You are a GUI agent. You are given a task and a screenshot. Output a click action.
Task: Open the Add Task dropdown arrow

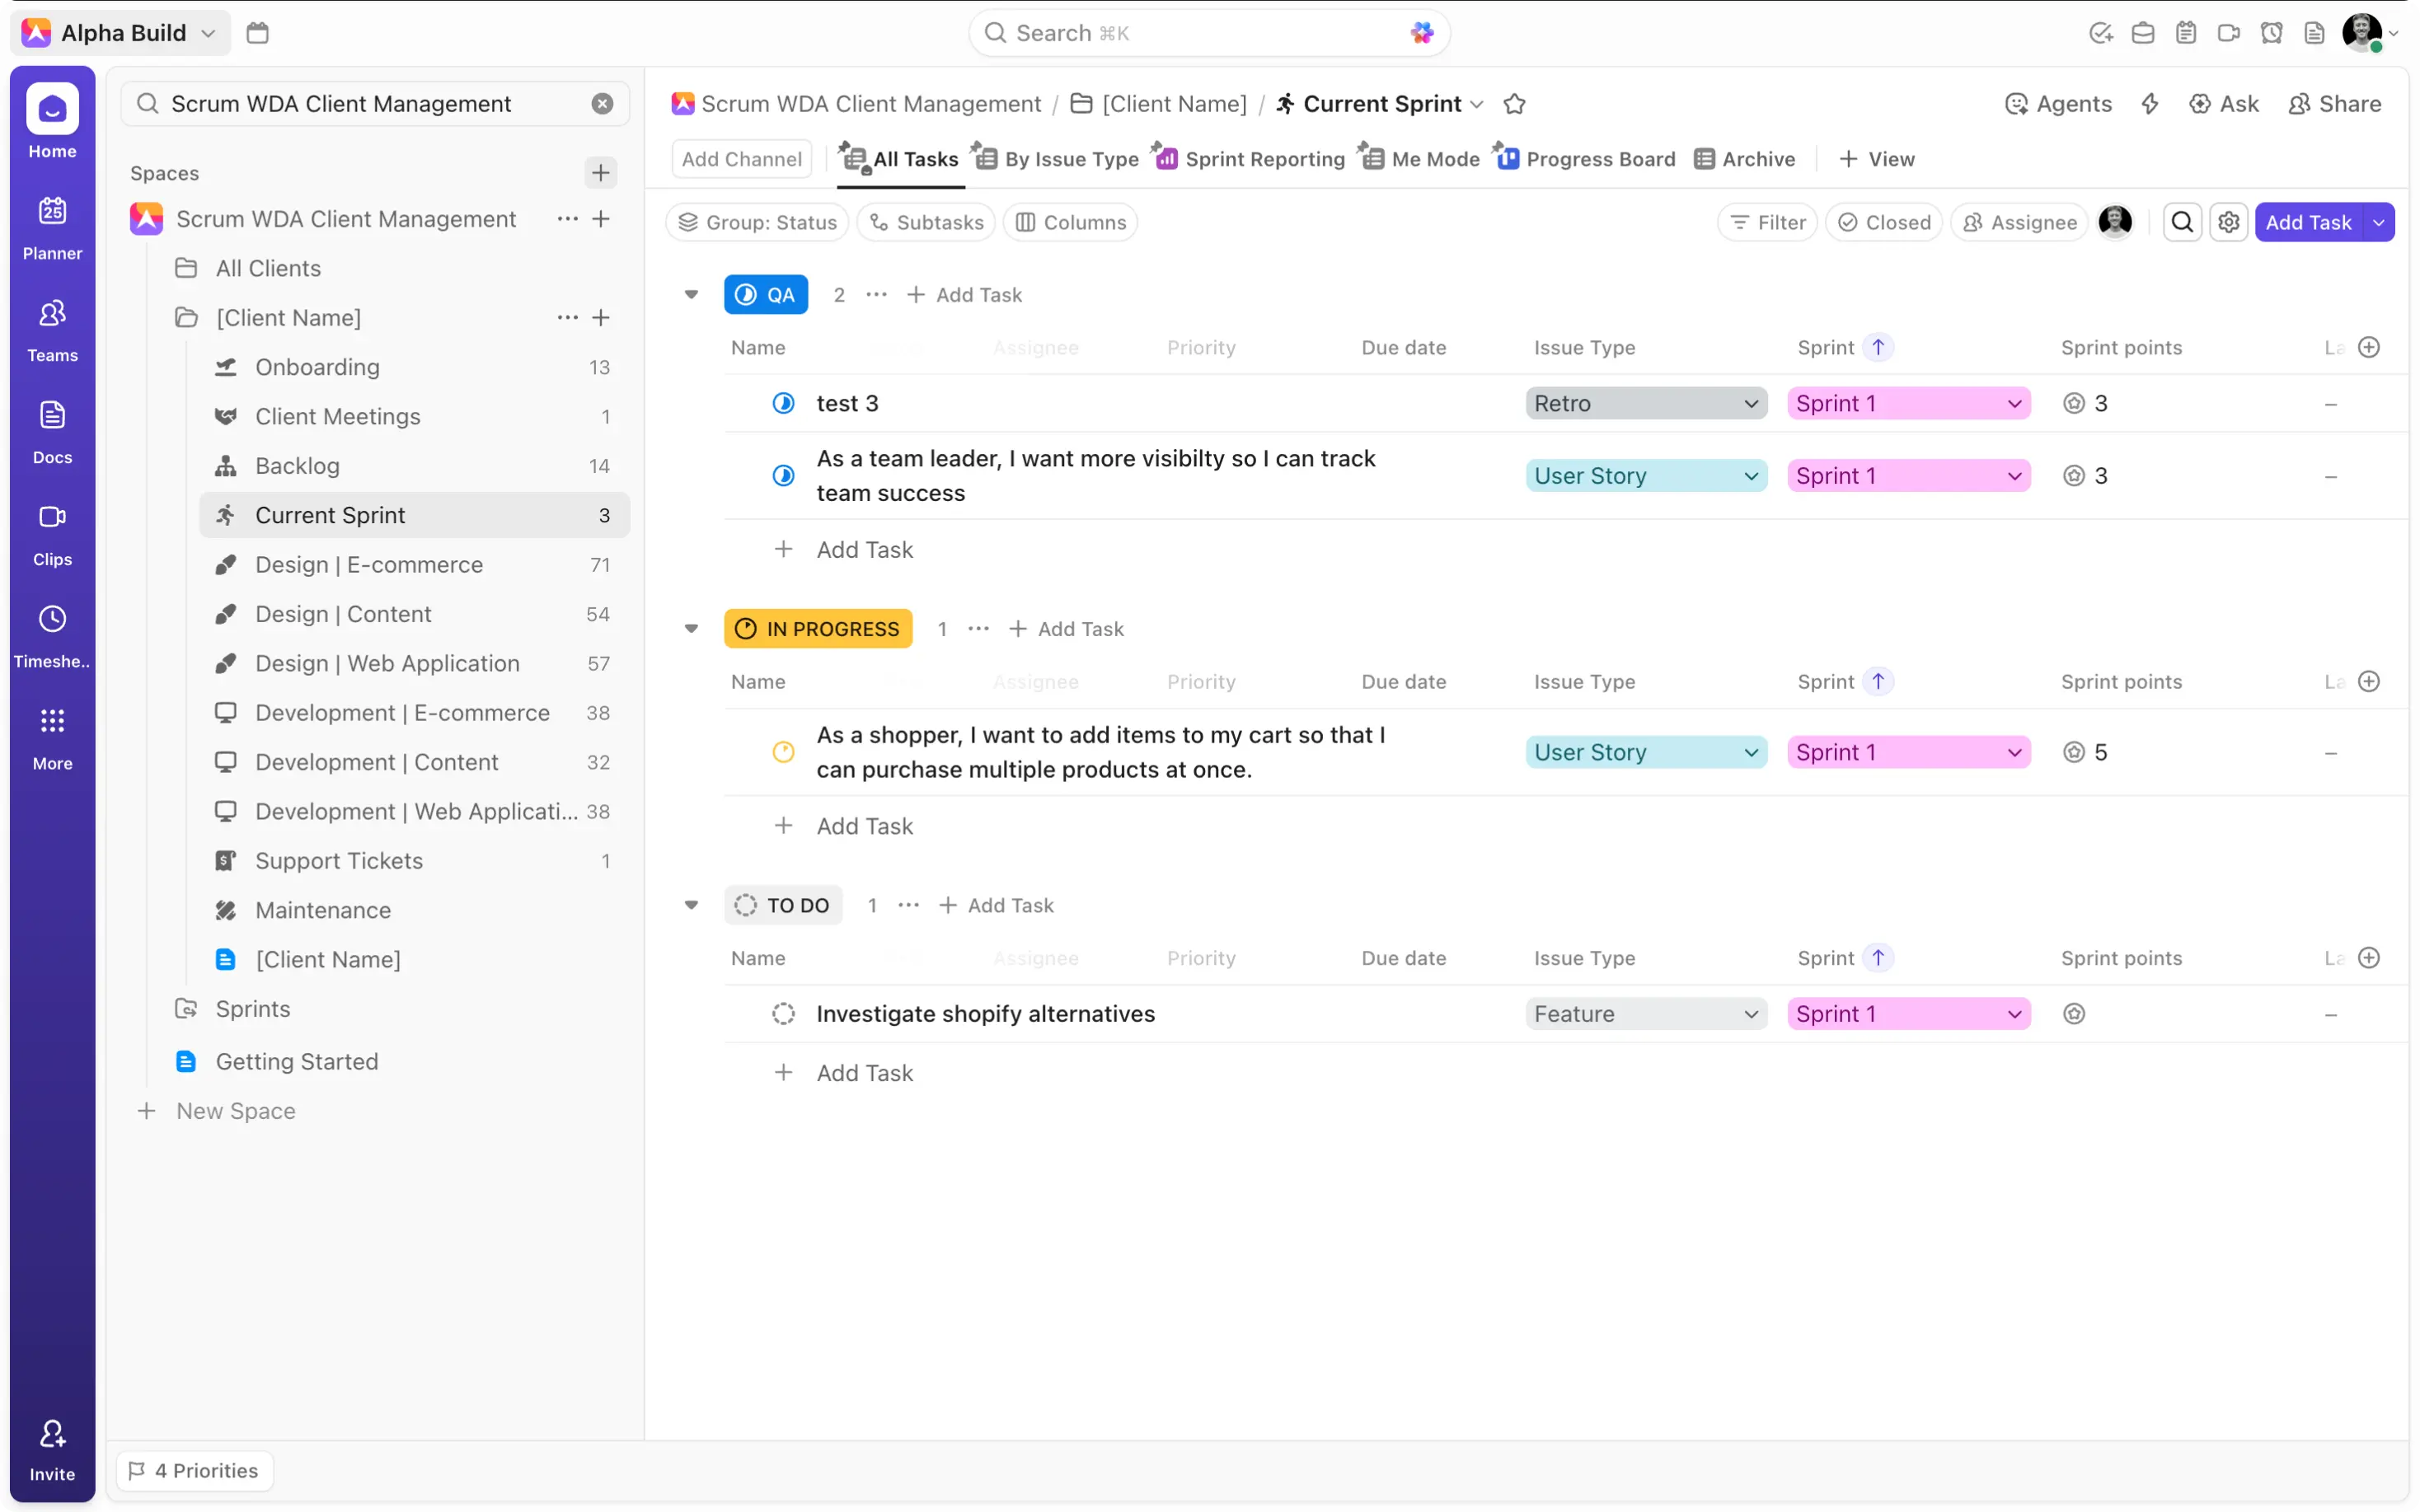[2378, 222]
